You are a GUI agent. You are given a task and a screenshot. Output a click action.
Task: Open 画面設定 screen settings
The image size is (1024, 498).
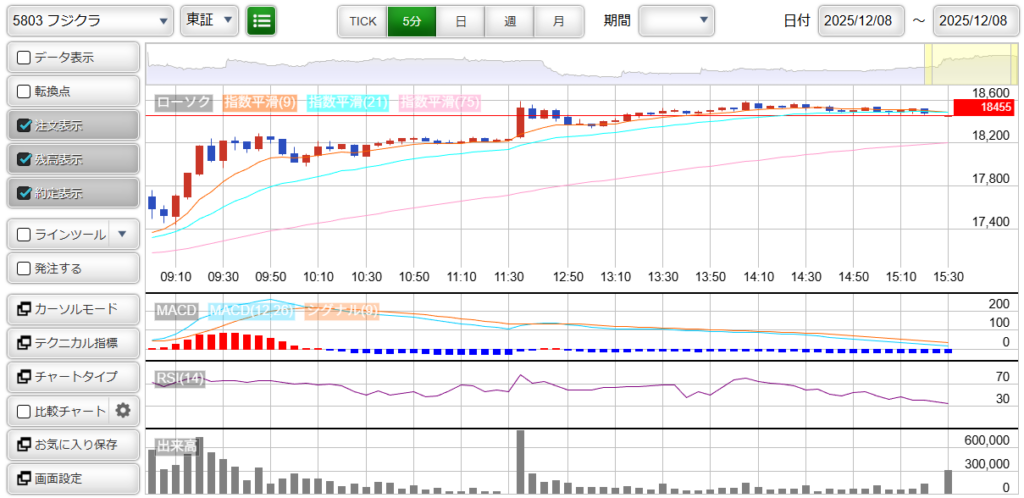[x=71, y=478]
